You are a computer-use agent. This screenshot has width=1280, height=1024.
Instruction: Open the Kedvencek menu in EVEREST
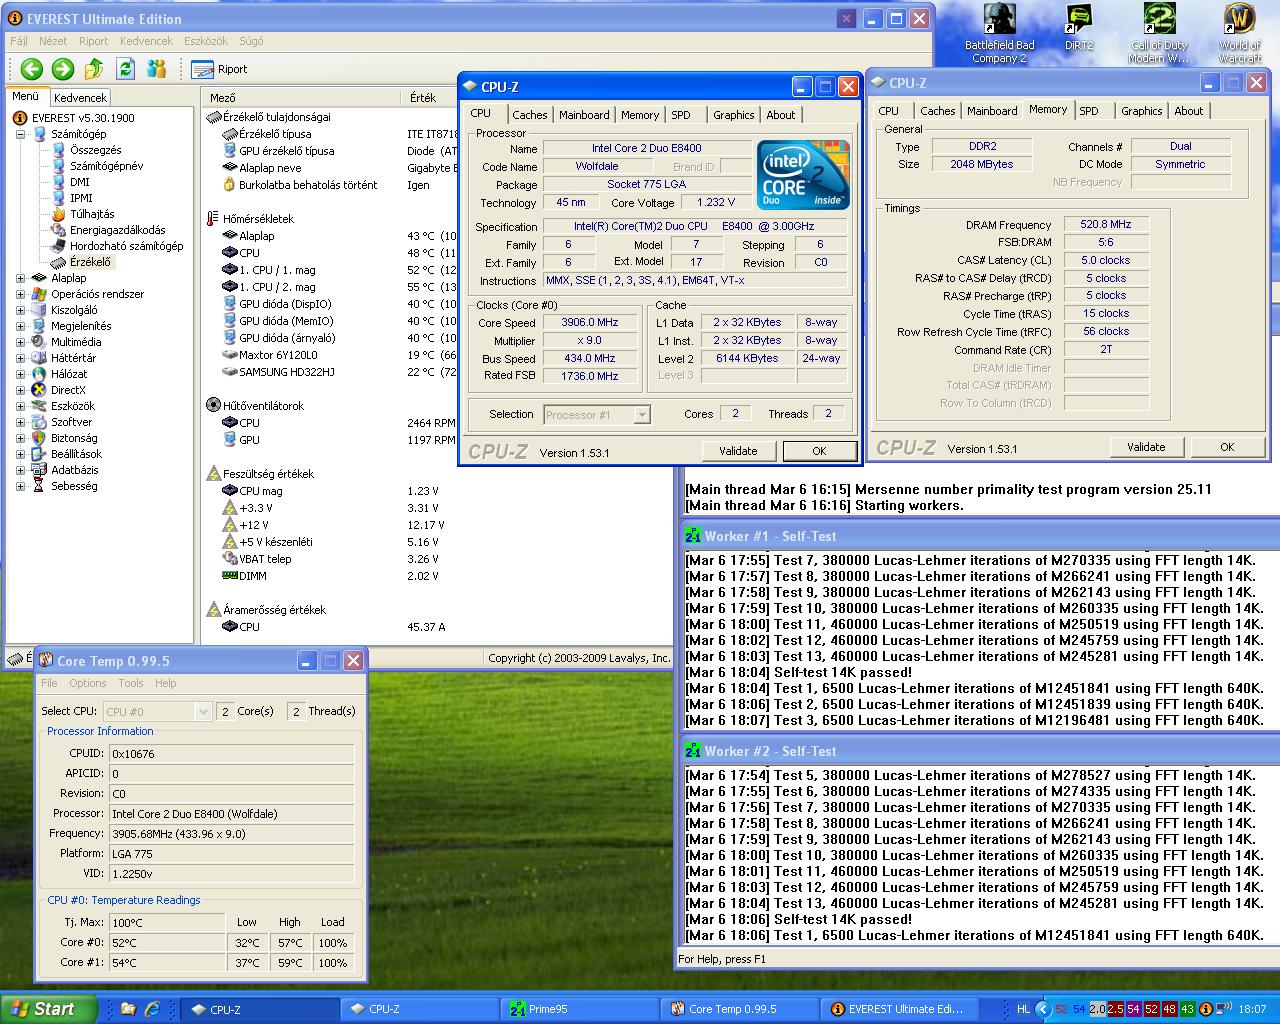(146, 41)
